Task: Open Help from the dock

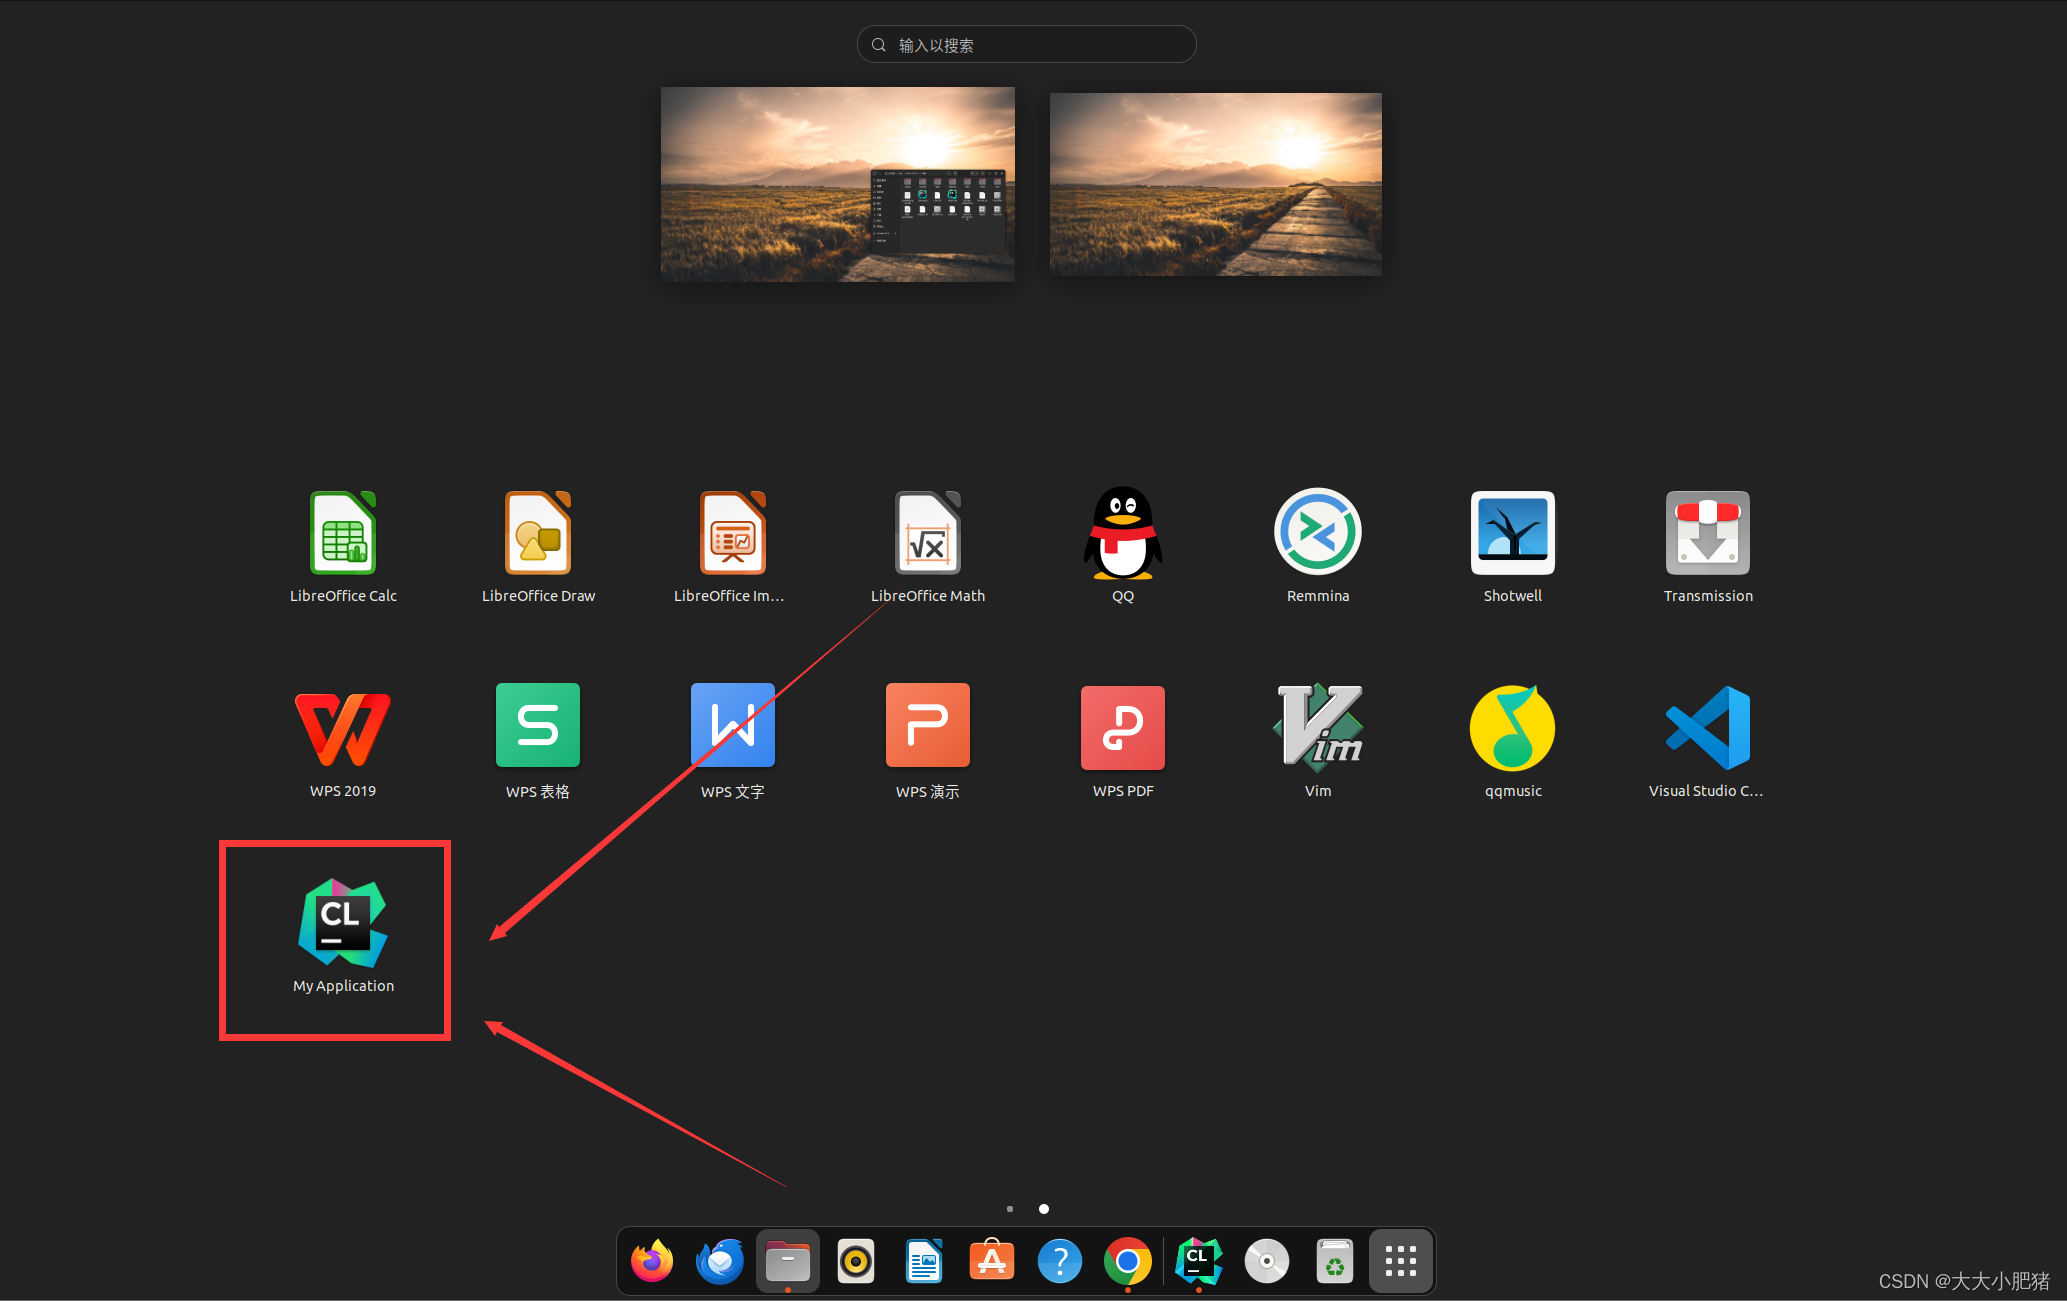Action: point(1060,1261)
